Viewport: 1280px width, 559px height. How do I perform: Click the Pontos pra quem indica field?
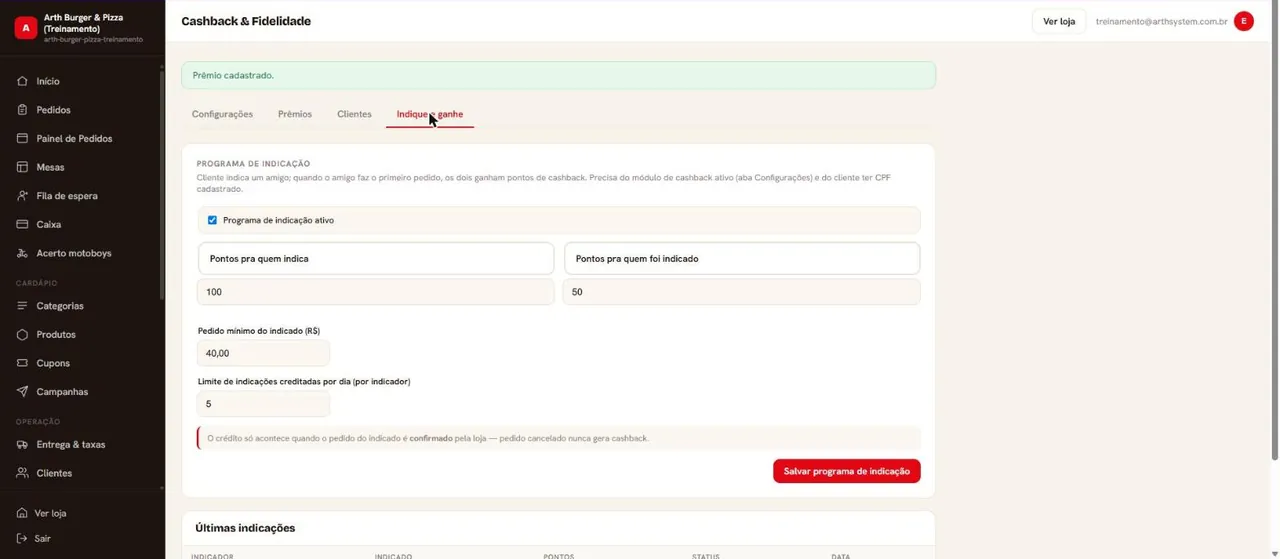(x=376, y=292)
